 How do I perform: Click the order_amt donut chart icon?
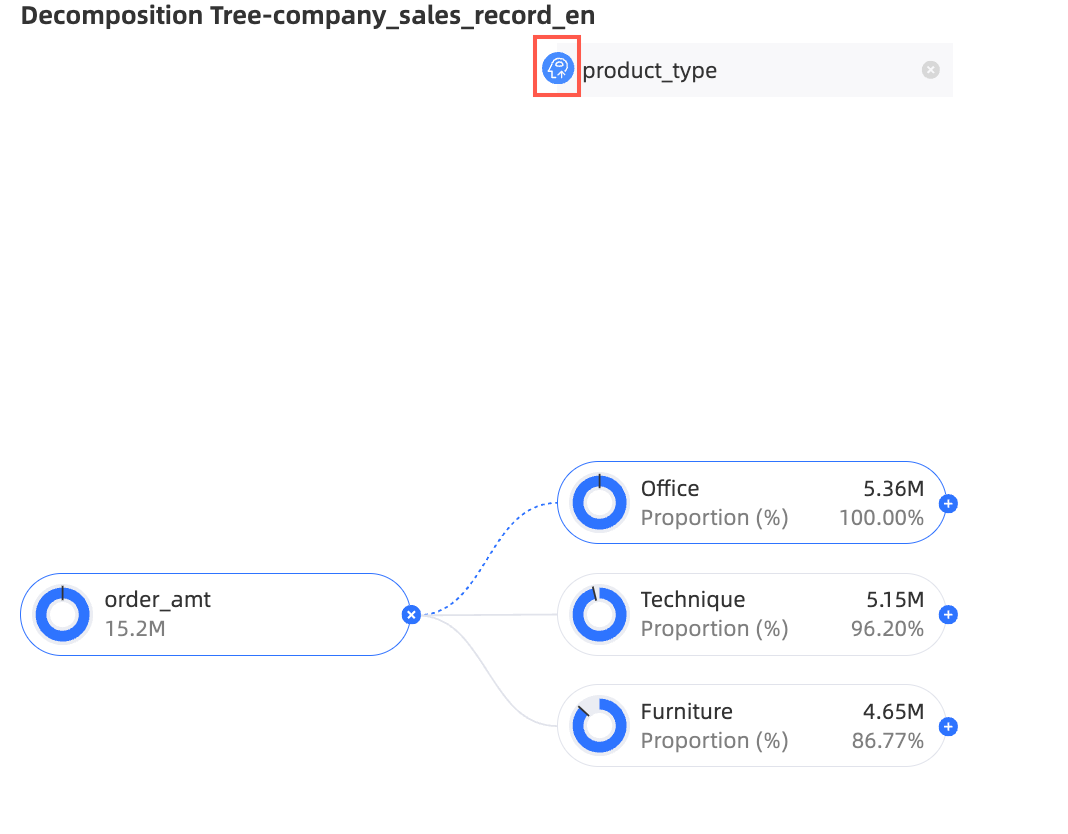coord(63,614)
